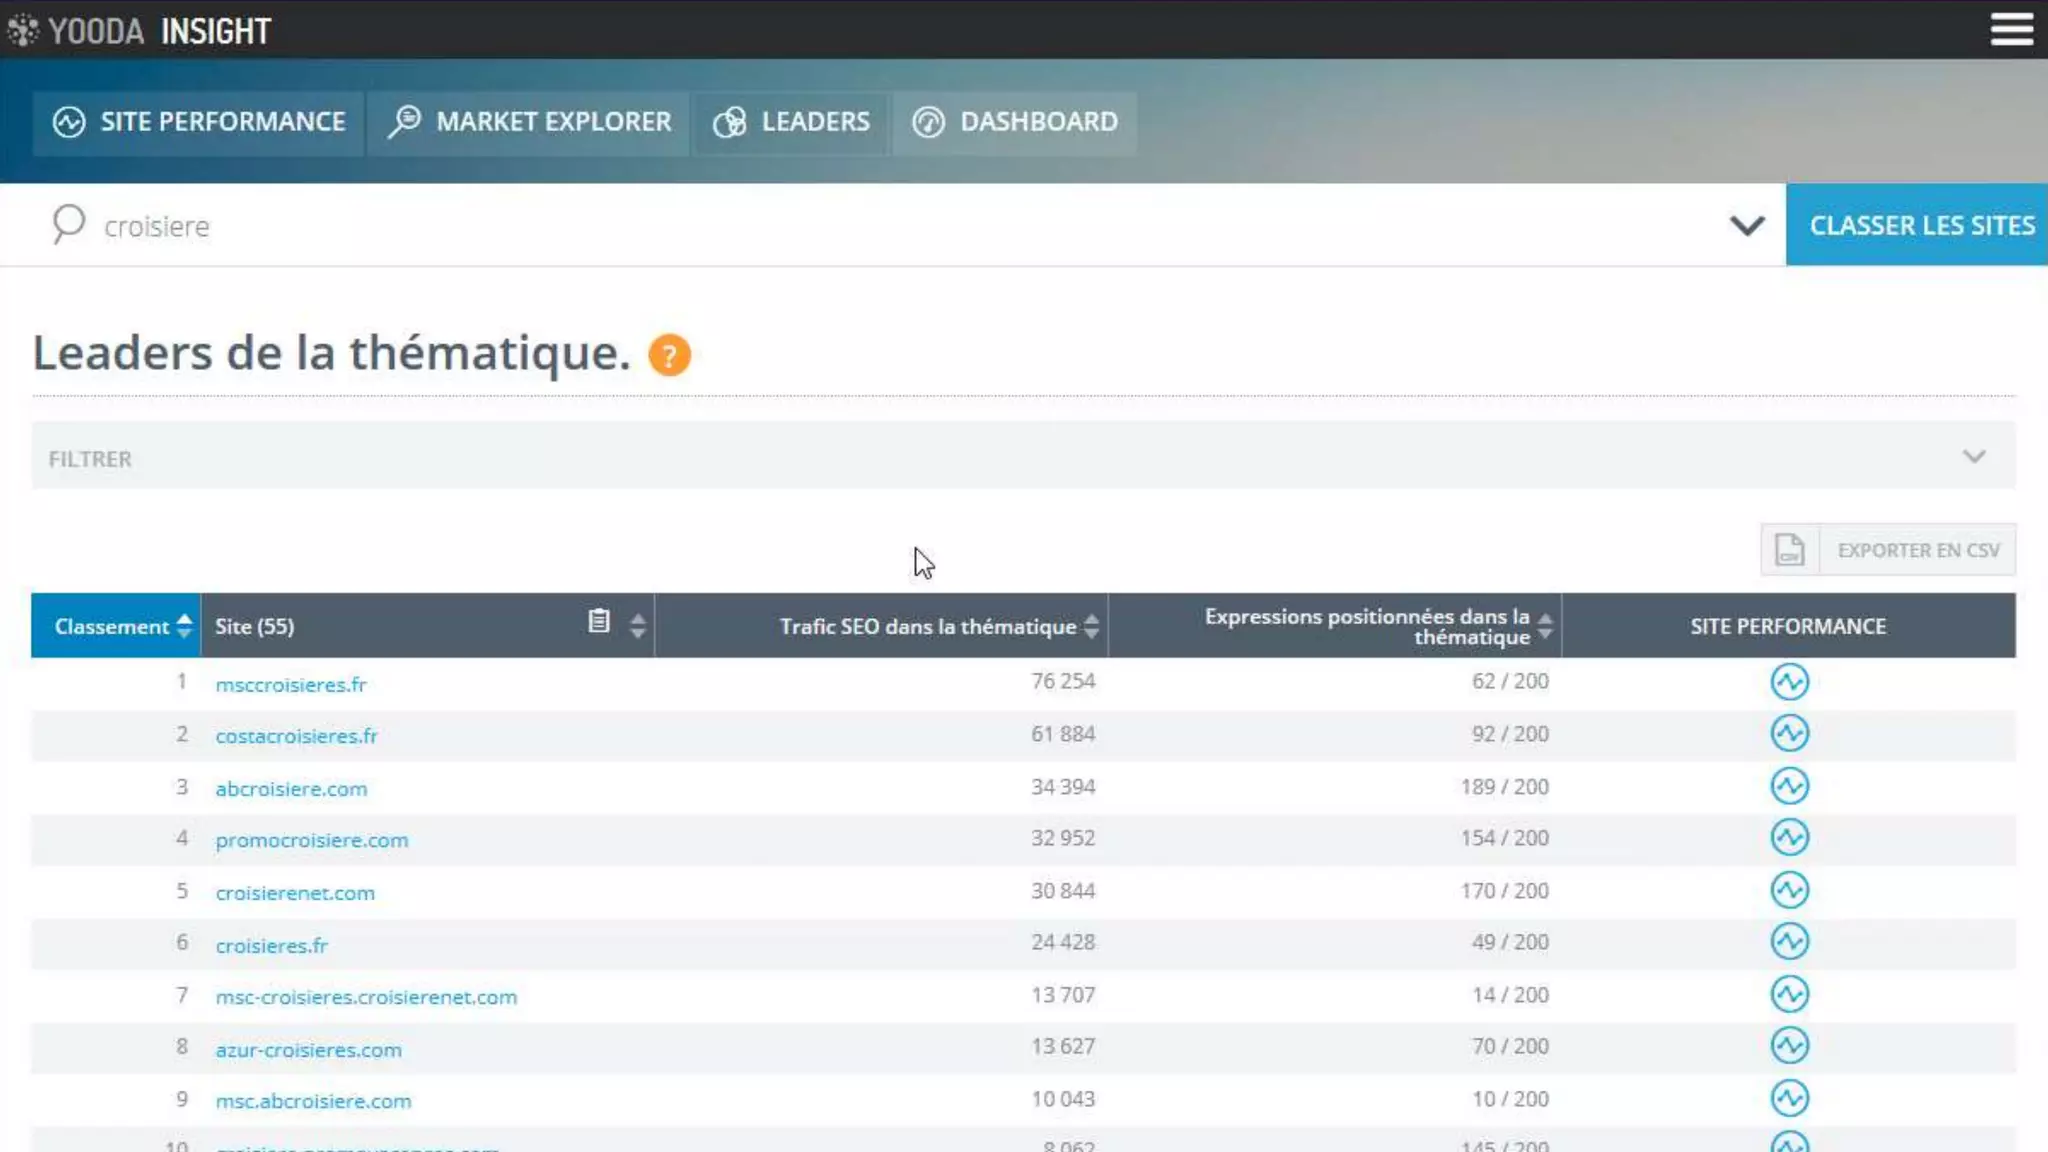2048x1152 pixels.
Task: Open site performance icon for croisieres.fr
Action: point(1789,941)
